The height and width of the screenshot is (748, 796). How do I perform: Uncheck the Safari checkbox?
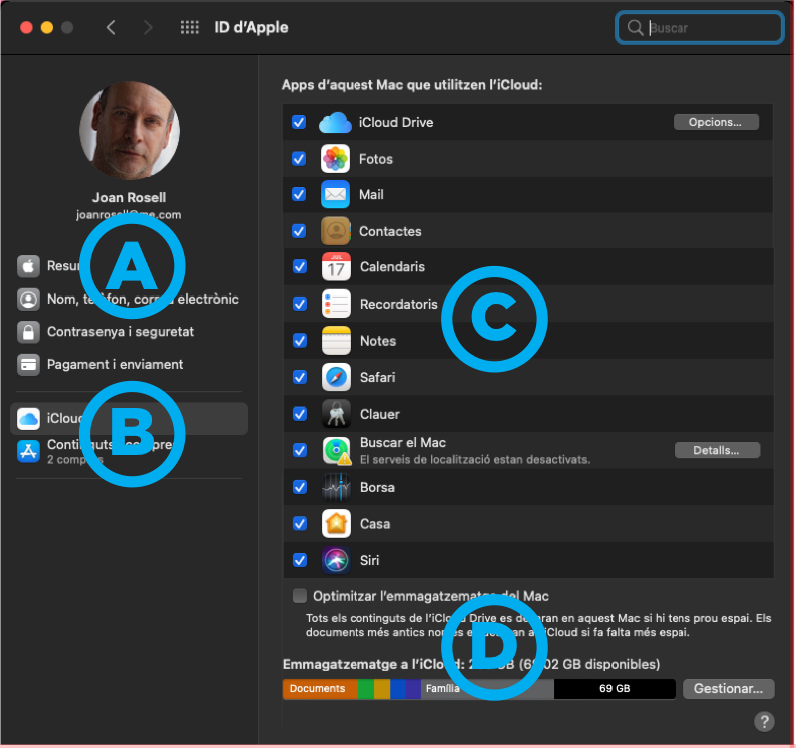point(300,377)
